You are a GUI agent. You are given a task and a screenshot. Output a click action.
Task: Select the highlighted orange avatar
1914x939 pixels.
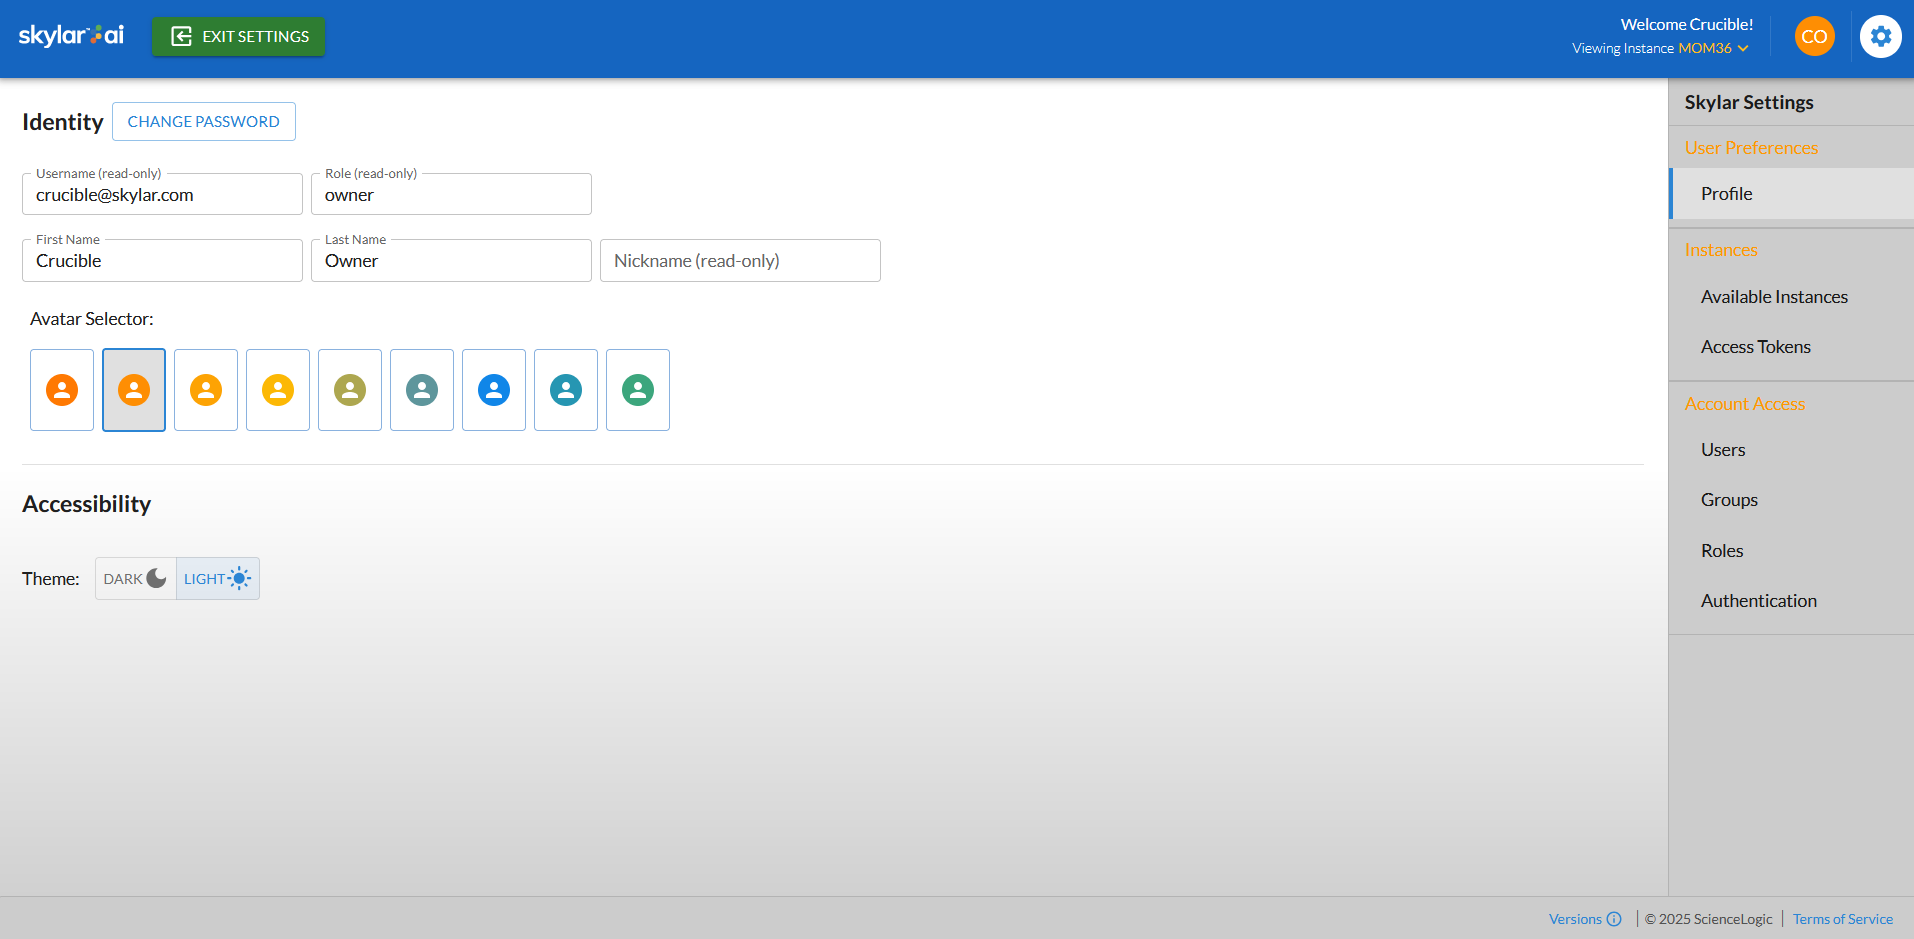pyautogui.click(x=134, y=390)
